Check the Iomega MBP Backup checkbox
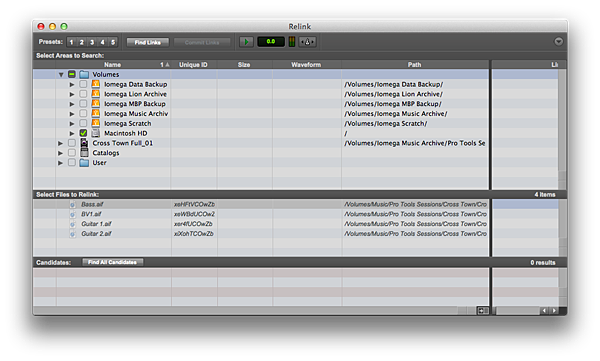The width and height of the screenshot is (600, 361). coord(83,103)
